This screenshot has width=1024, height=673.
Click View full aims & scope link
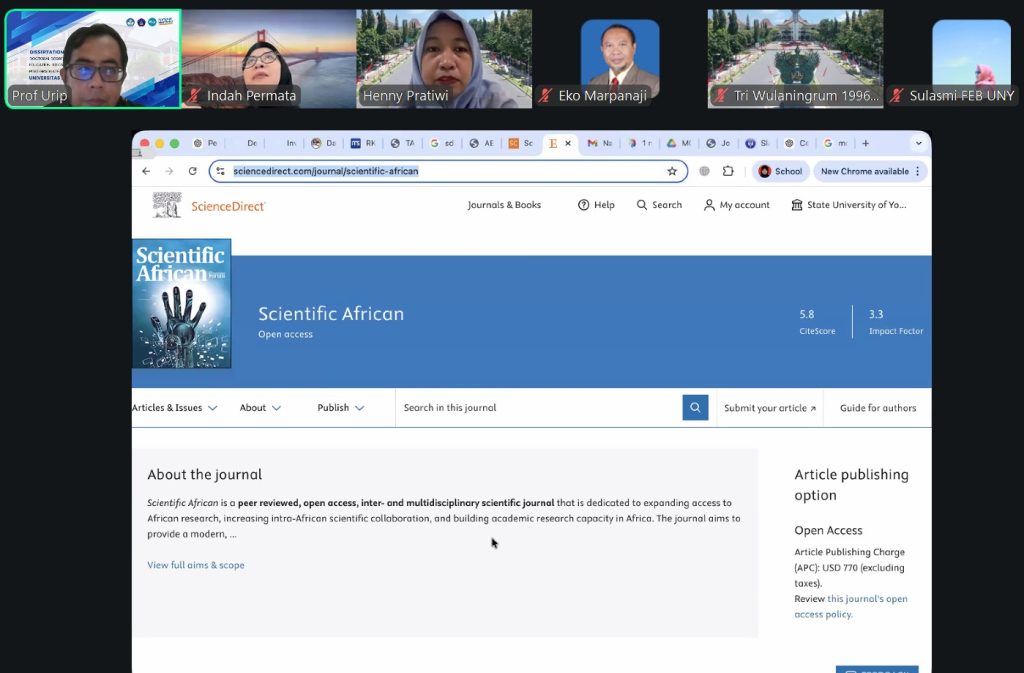point(196,565)
